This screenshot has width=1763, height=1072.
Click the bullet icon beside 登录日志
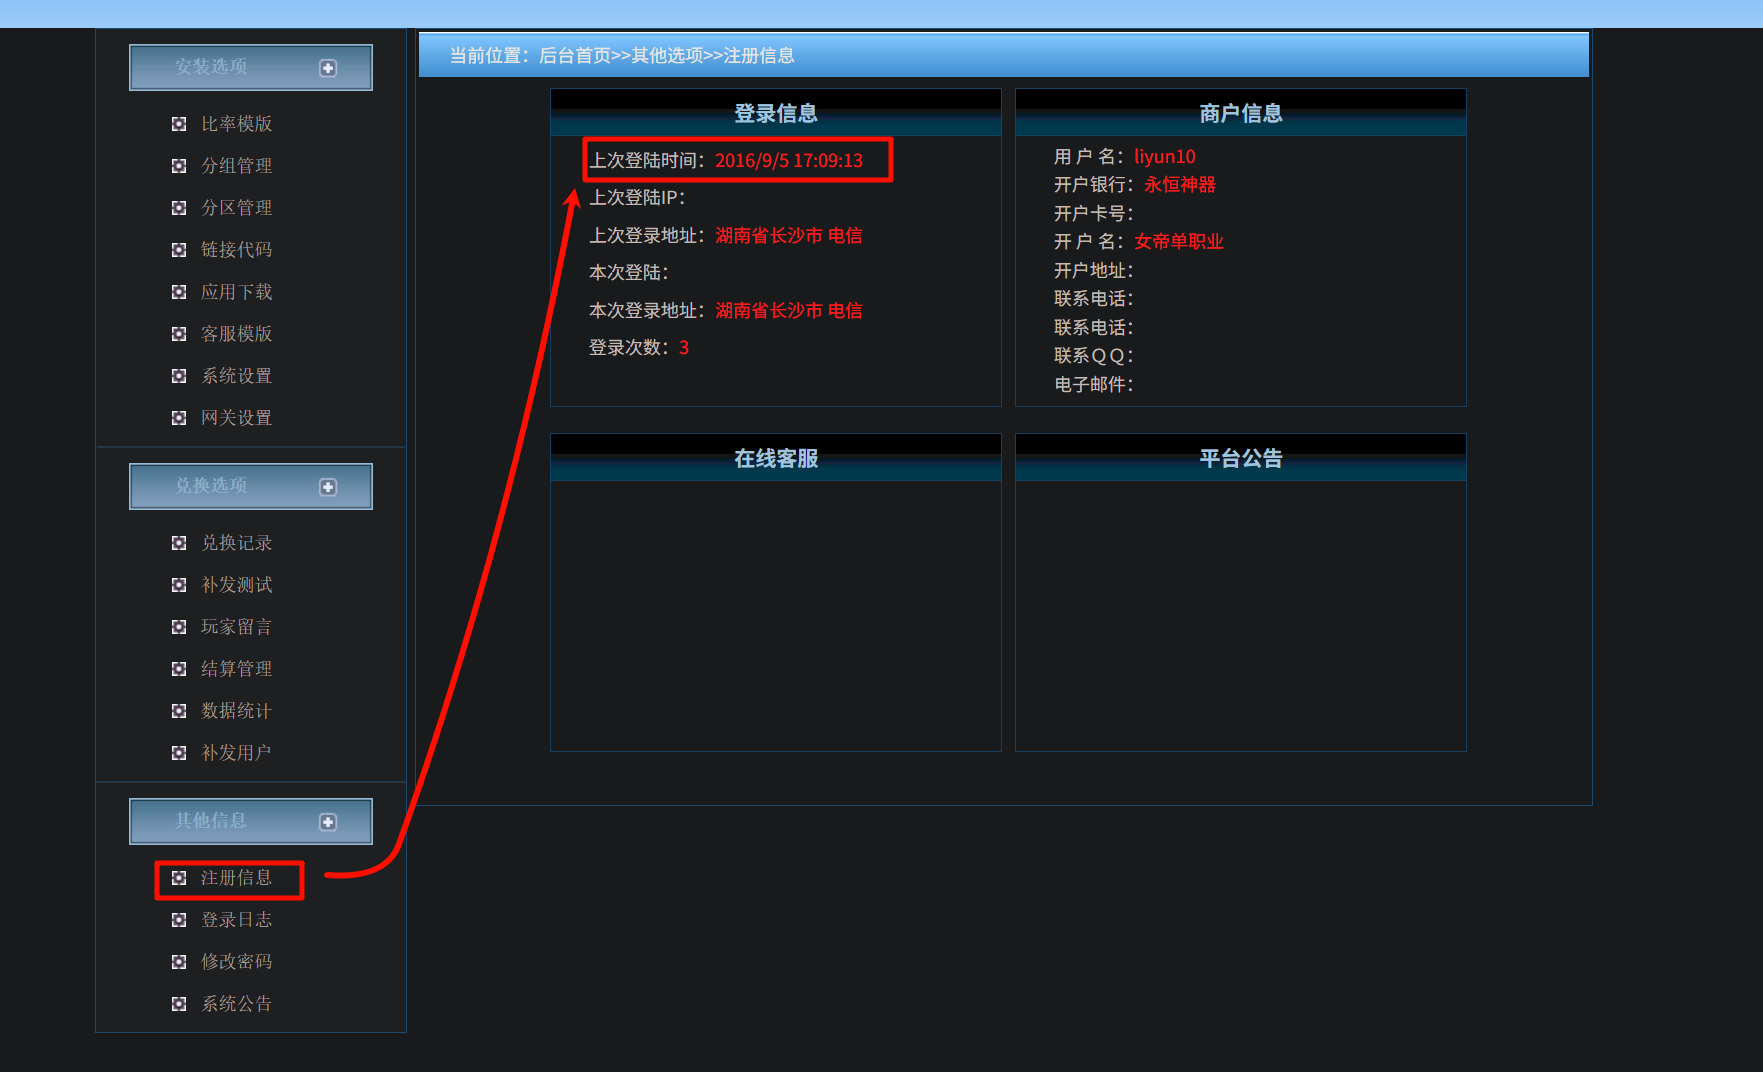[x=179, y=920]
